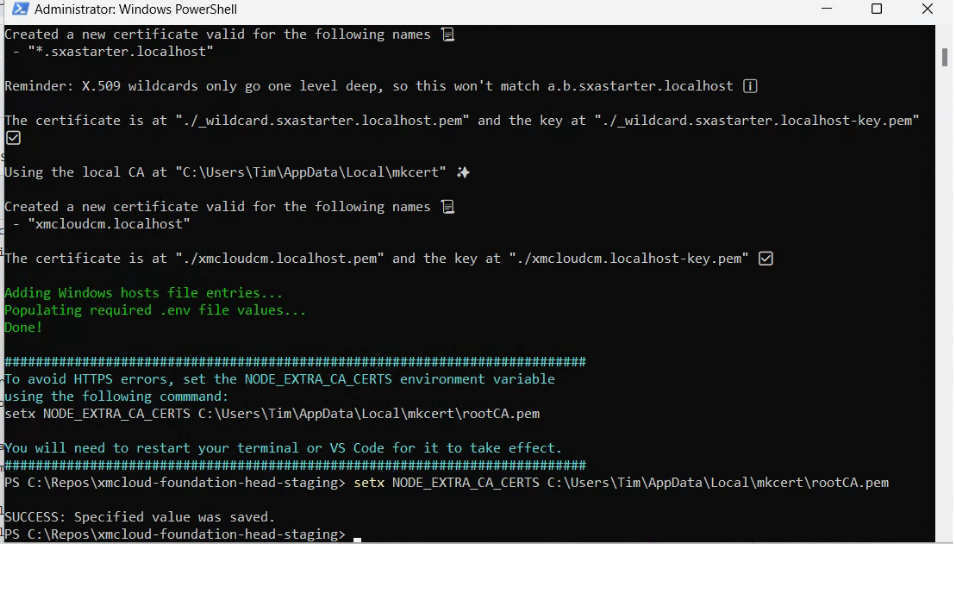Image resolution: width=954 pixels, height=611 pixels.
Task: Click the "Administrator: Windows PowerShell" title text
Action: coord(135,10)
